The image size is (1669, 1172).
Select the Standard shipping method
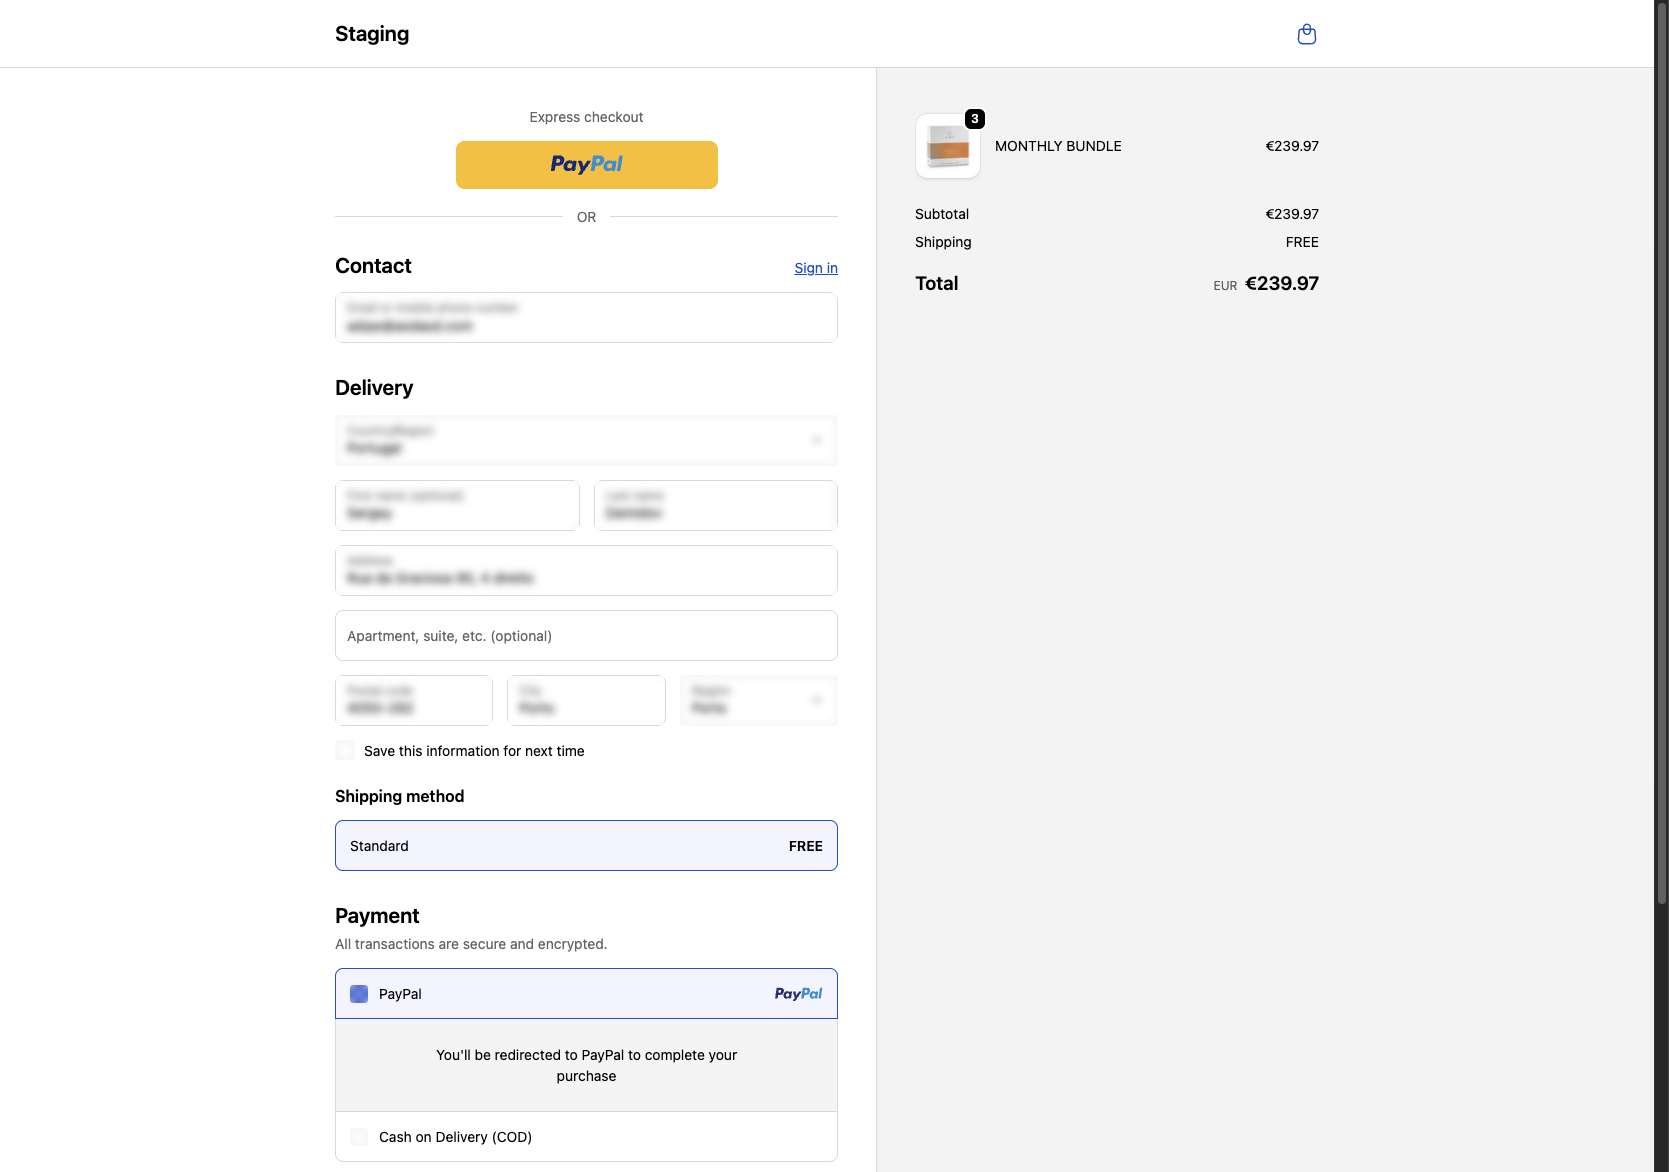point(585,846)
